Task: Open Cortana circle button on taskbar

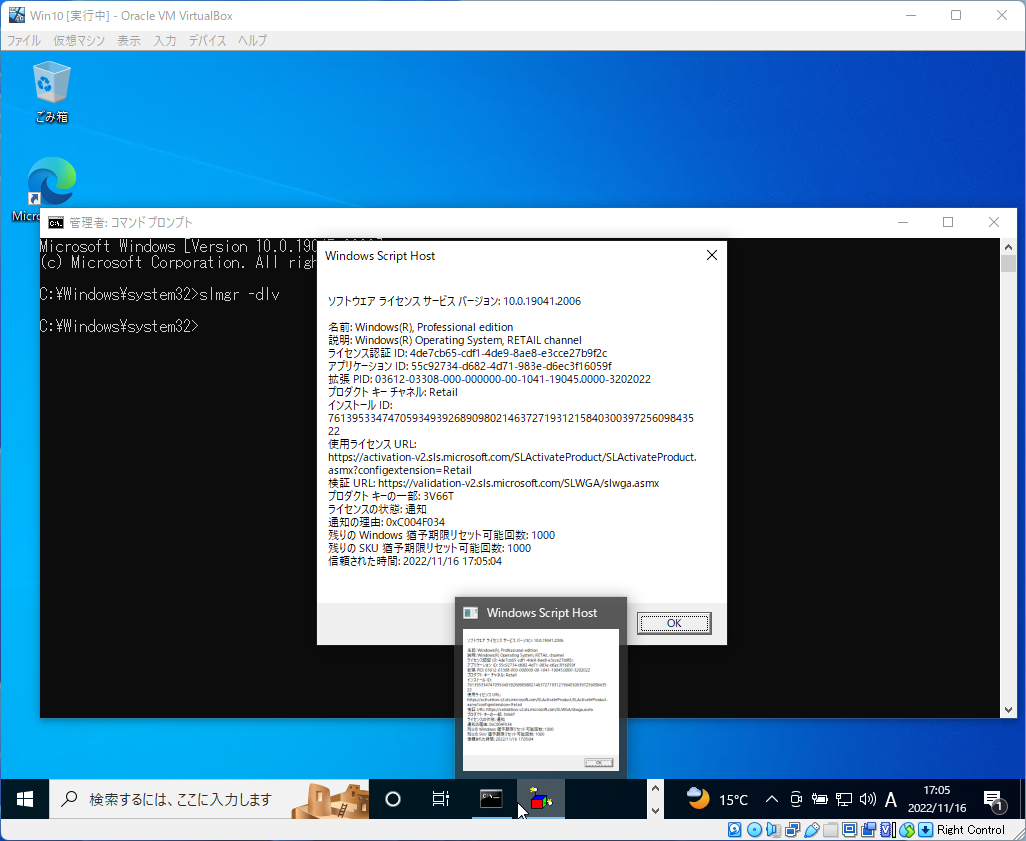Action: pyautogui.click(x=393, y=799)
